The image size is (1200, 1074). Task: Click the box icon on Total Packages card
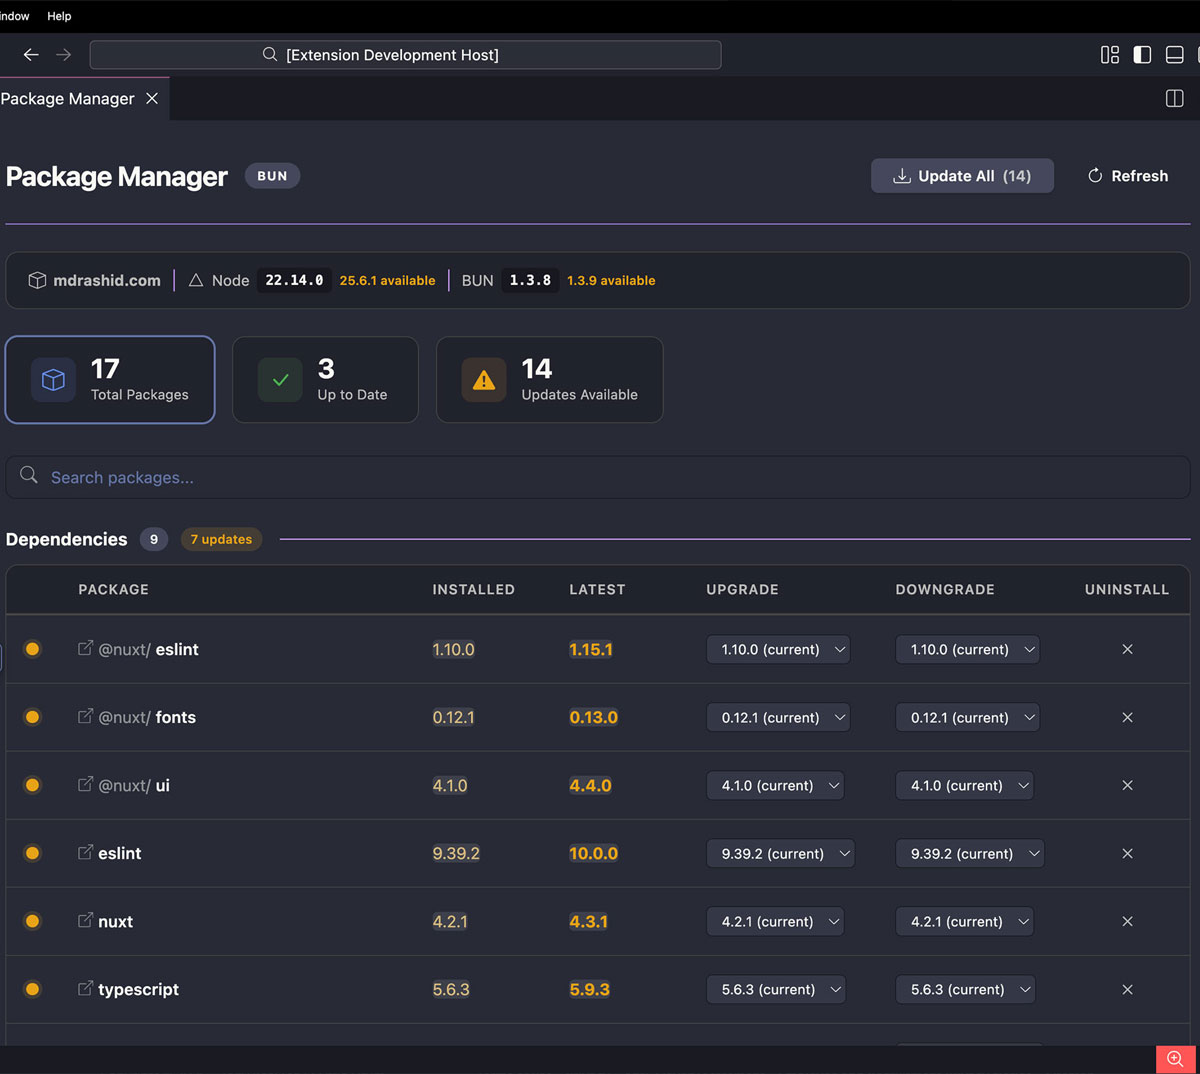pos(52,379)
